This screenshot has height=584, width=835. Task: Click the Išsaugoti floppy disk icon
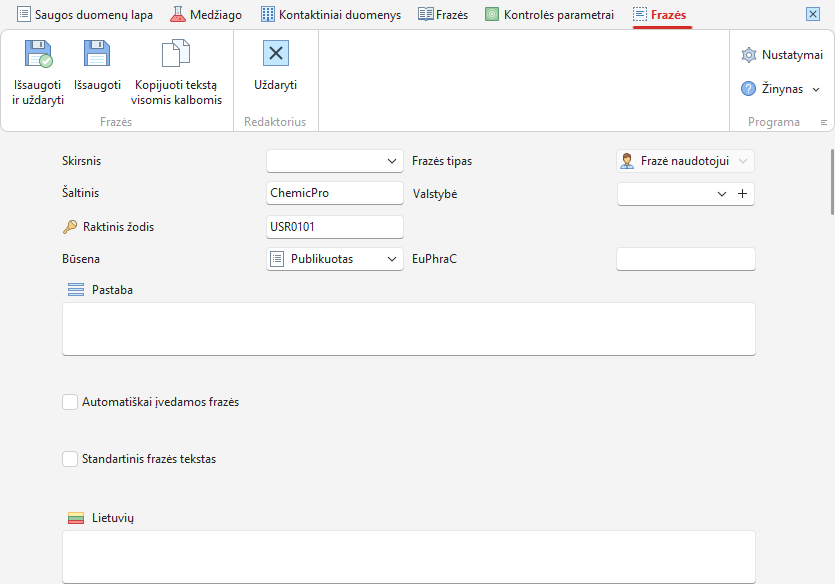coord(96,53)
